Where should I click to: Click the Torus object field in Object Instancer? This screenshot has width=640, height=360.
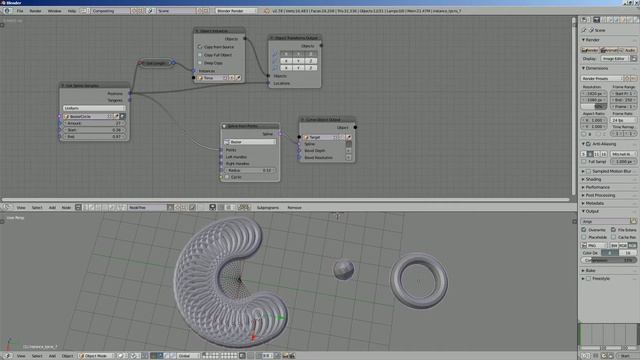click(212, 78)
